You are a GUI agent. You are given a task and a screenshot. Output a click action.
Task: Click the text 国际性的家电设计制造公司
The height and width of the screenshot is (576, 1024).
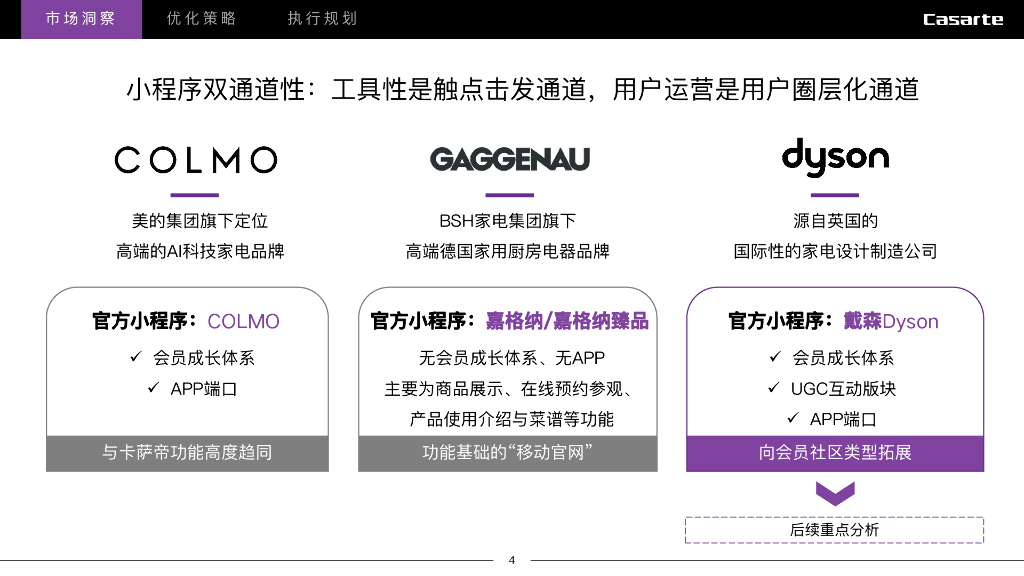tap(835, 251)
